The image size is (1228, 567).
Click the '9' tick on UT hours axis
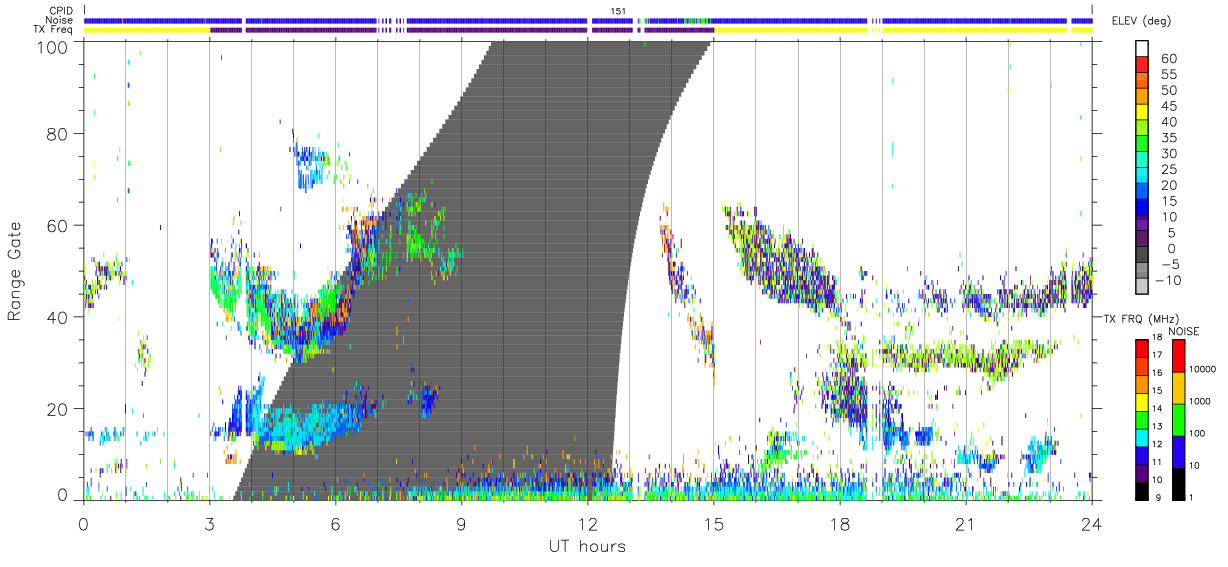[461, 524]
